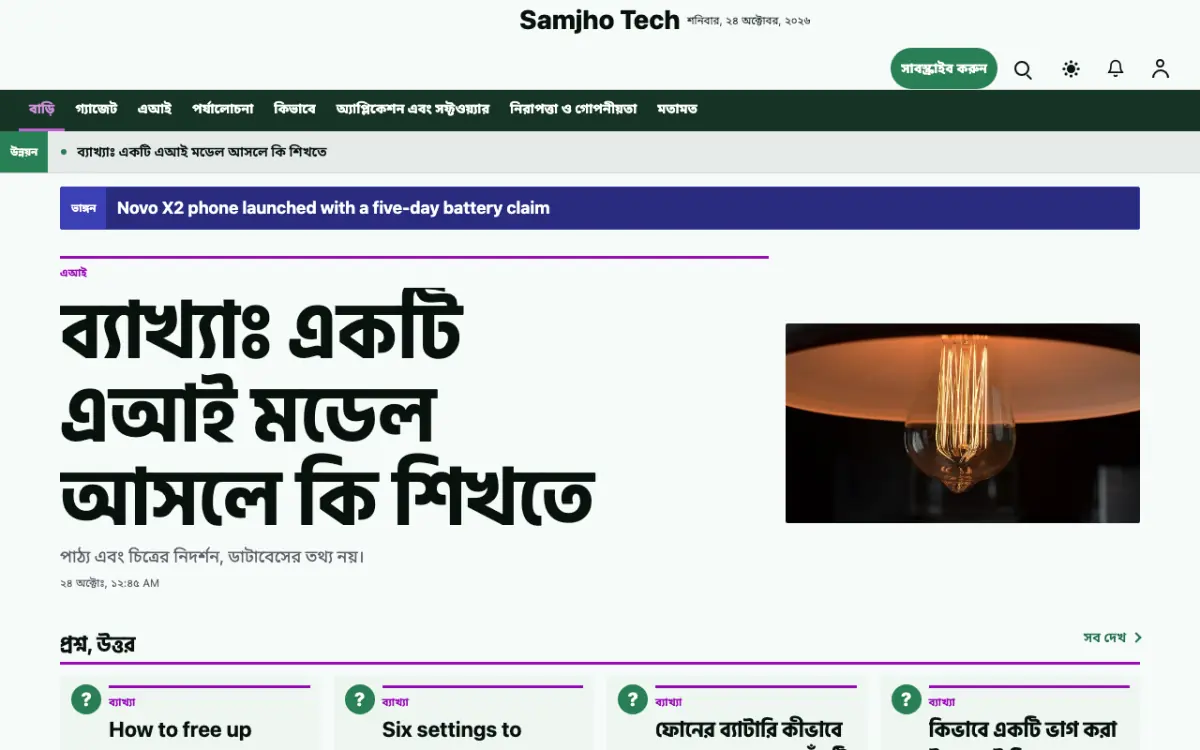This screenshot has height=750, width=1200.
Task: Click question mark icon beside ফোনের ব্যাটারি কীভাবে
Action: (x=632, y=699)
